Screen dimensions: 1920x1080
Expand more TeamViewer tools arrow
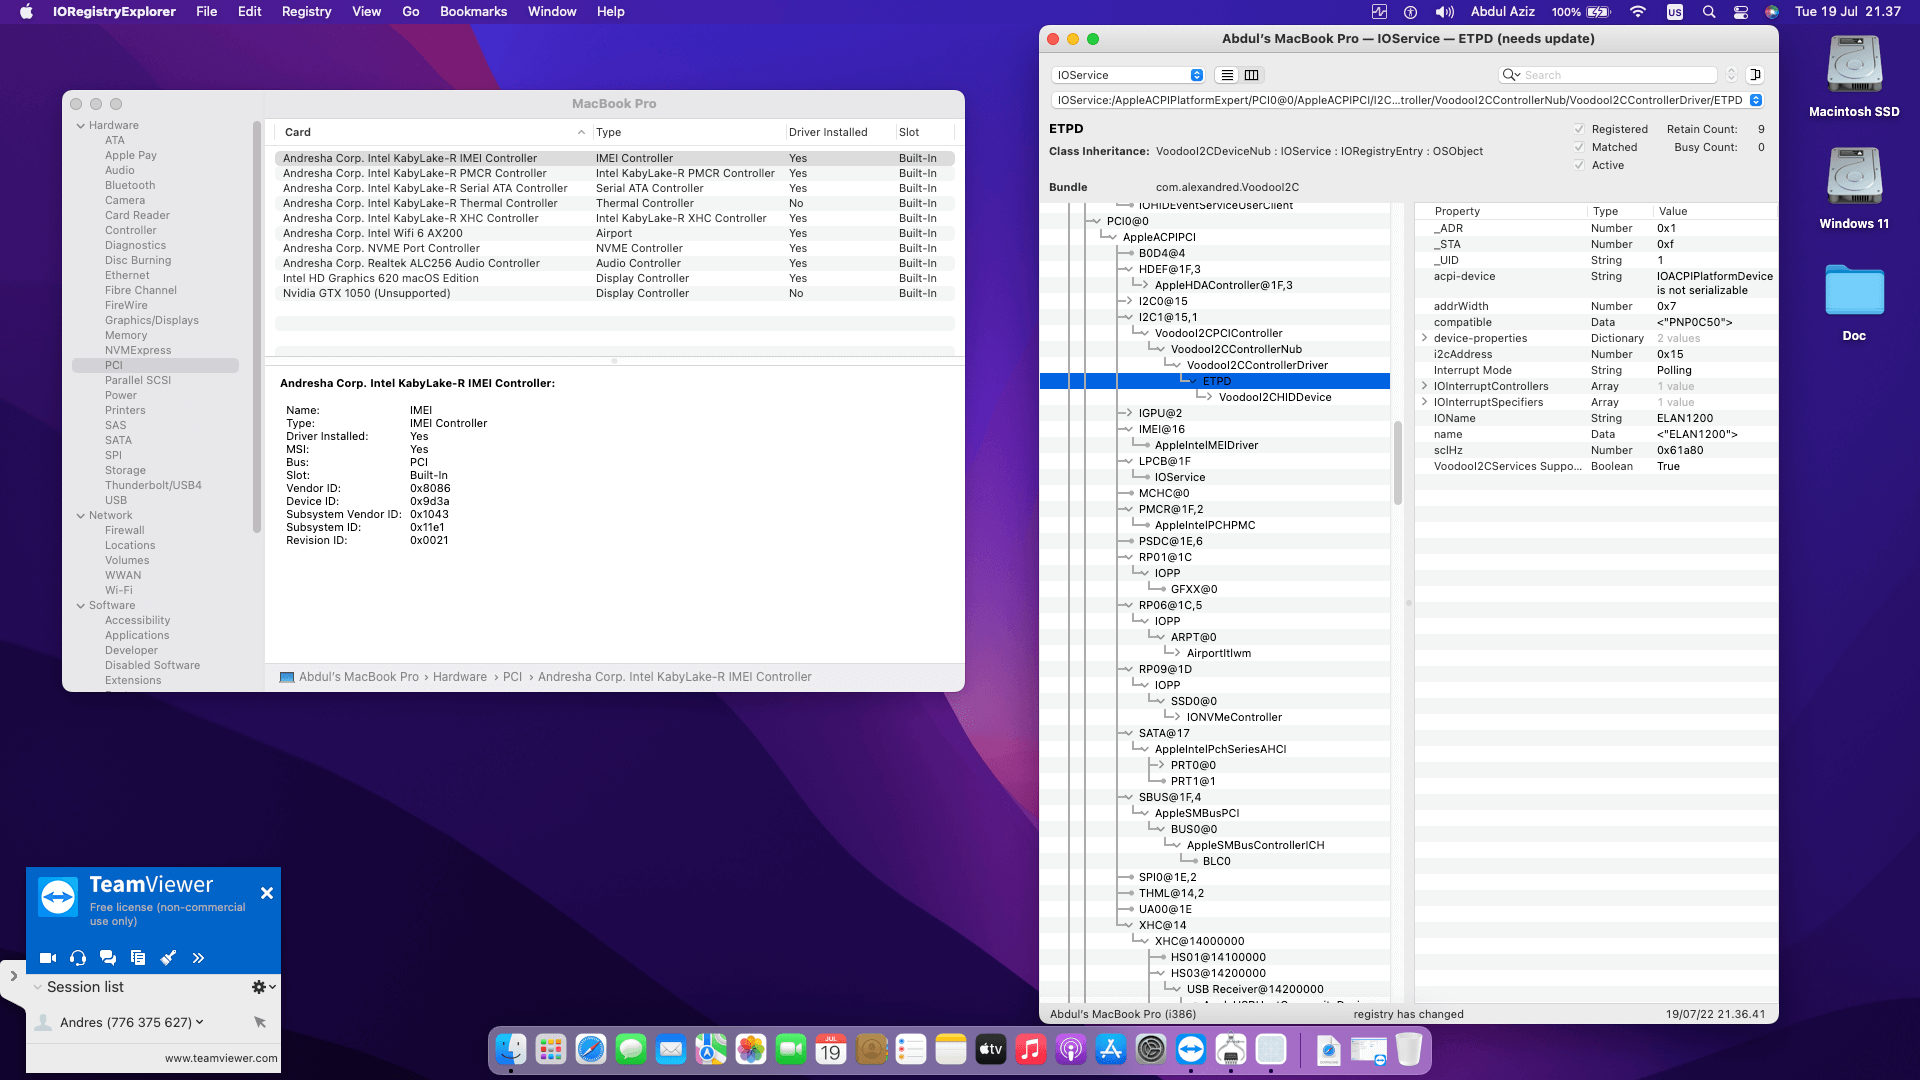(x=198, y=958)
